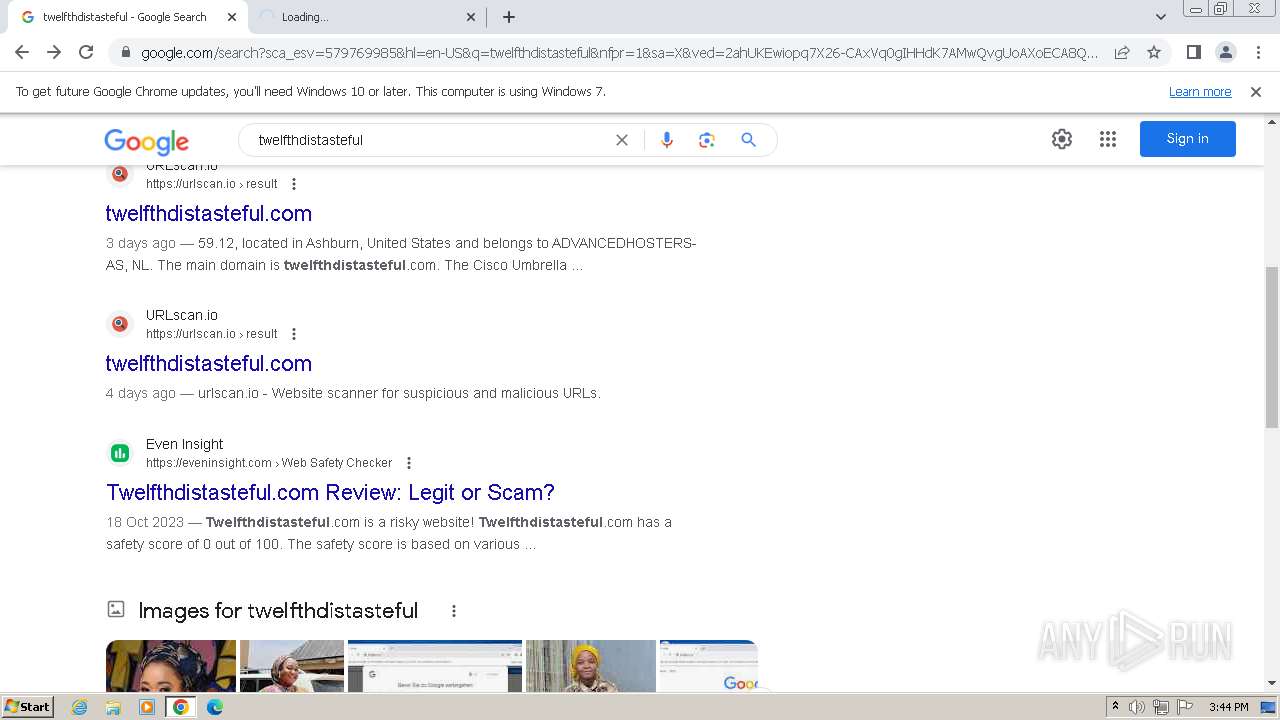Open Google apps grid
Screen dimensions: 1280x720
tap(1108, 139)
